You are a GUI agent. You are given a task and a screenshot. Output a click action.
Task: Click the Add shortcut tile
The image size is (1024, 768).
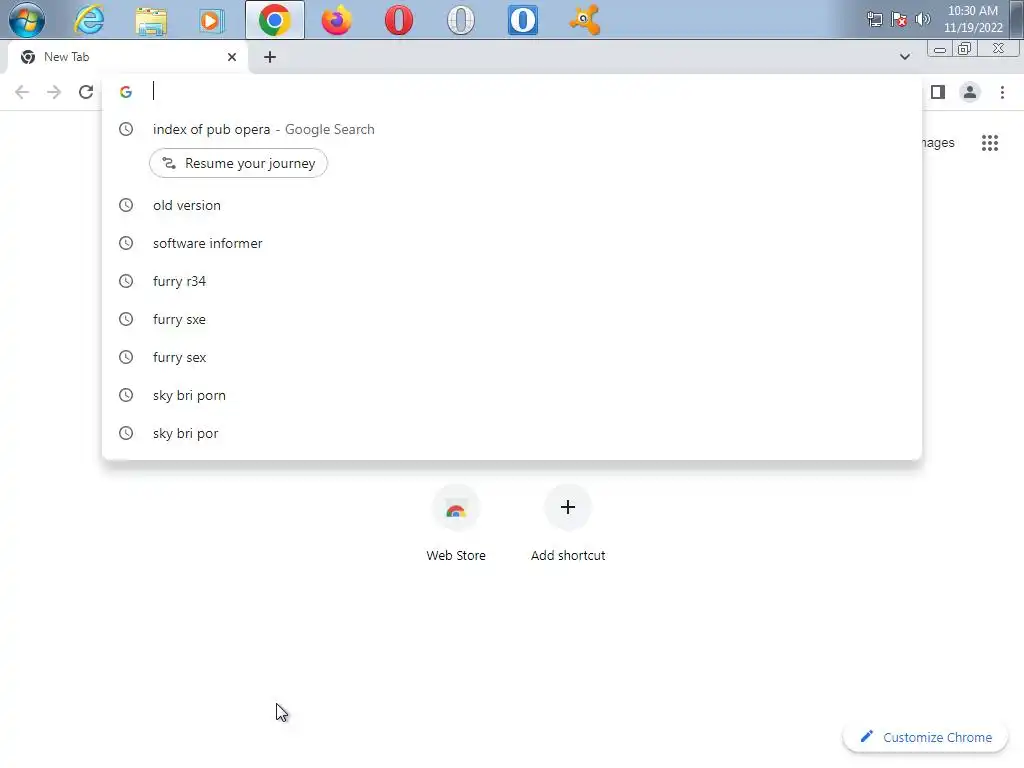568,524
